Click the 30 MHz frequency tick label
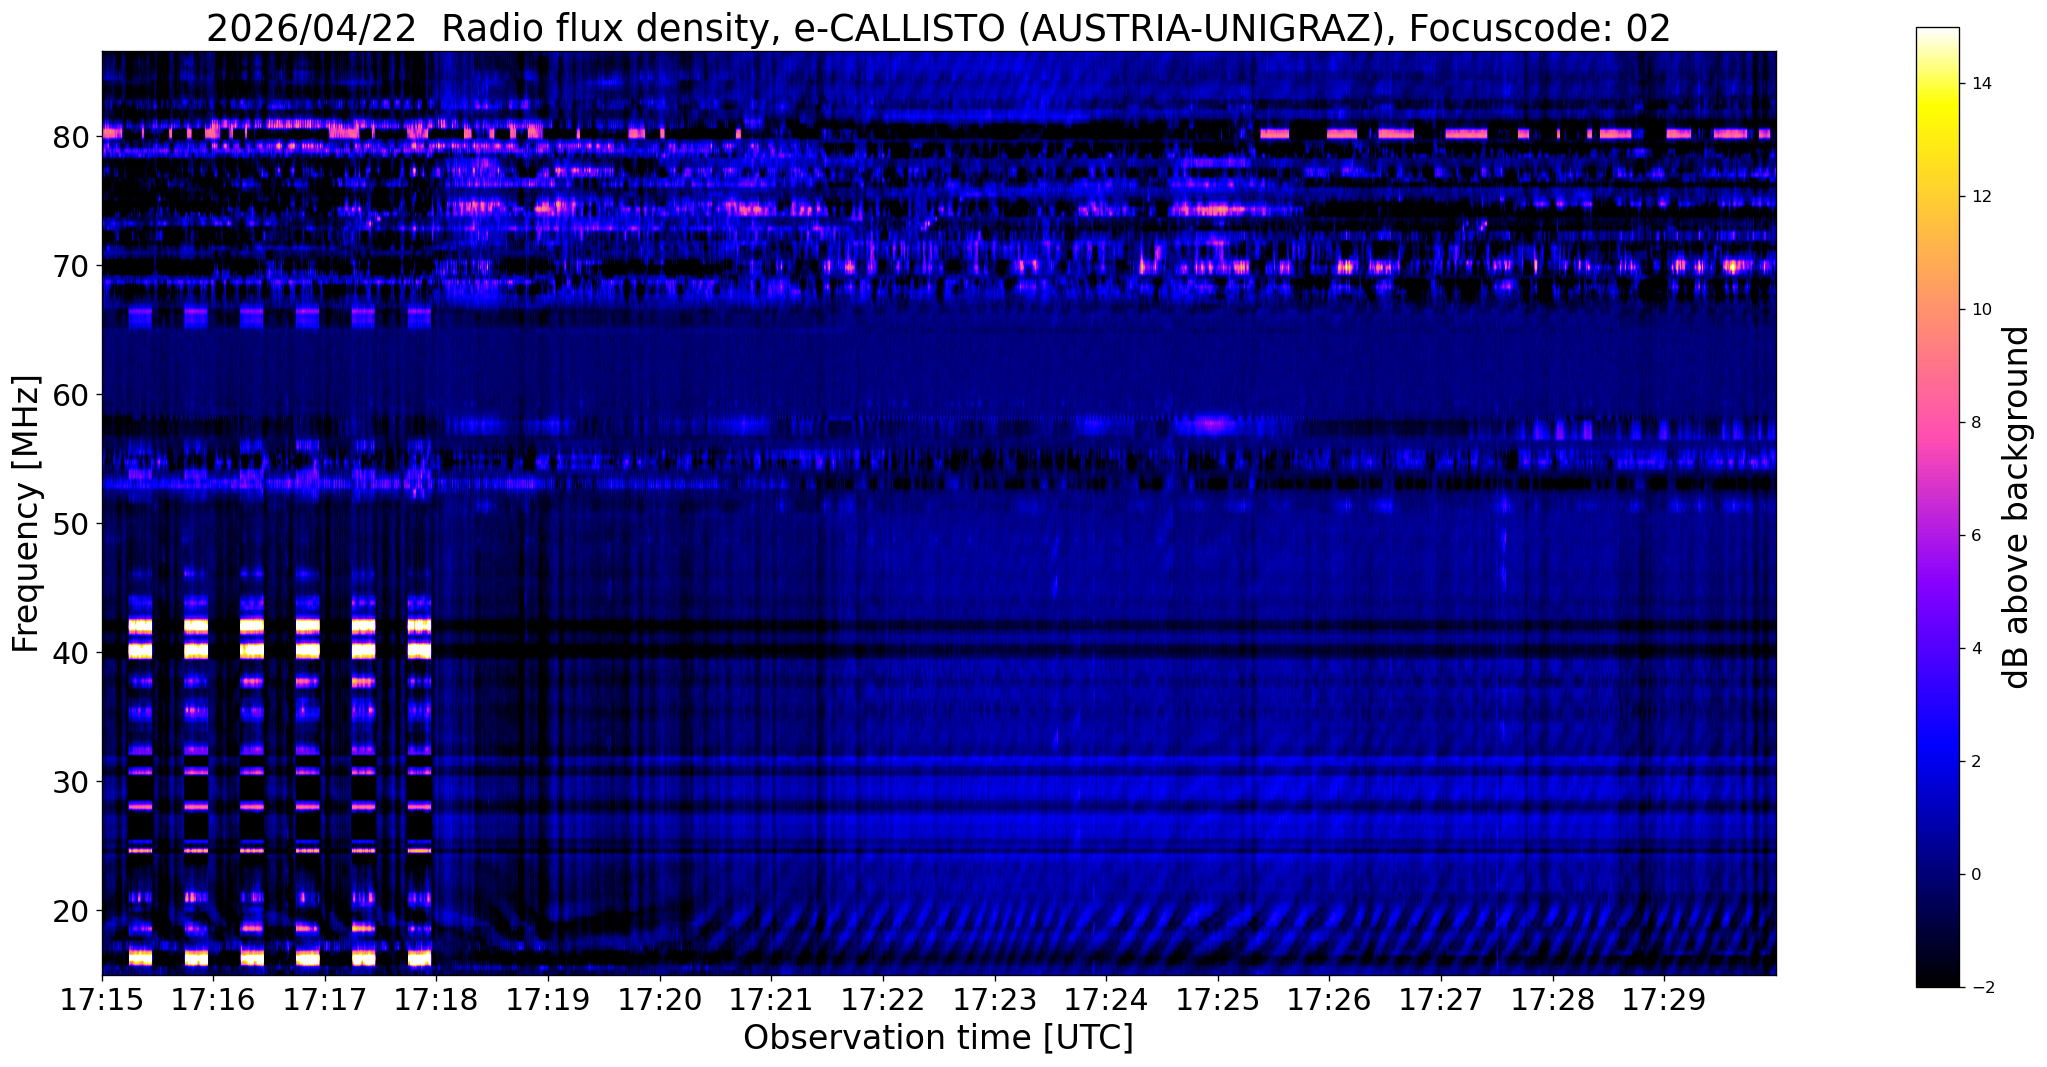 71,782
